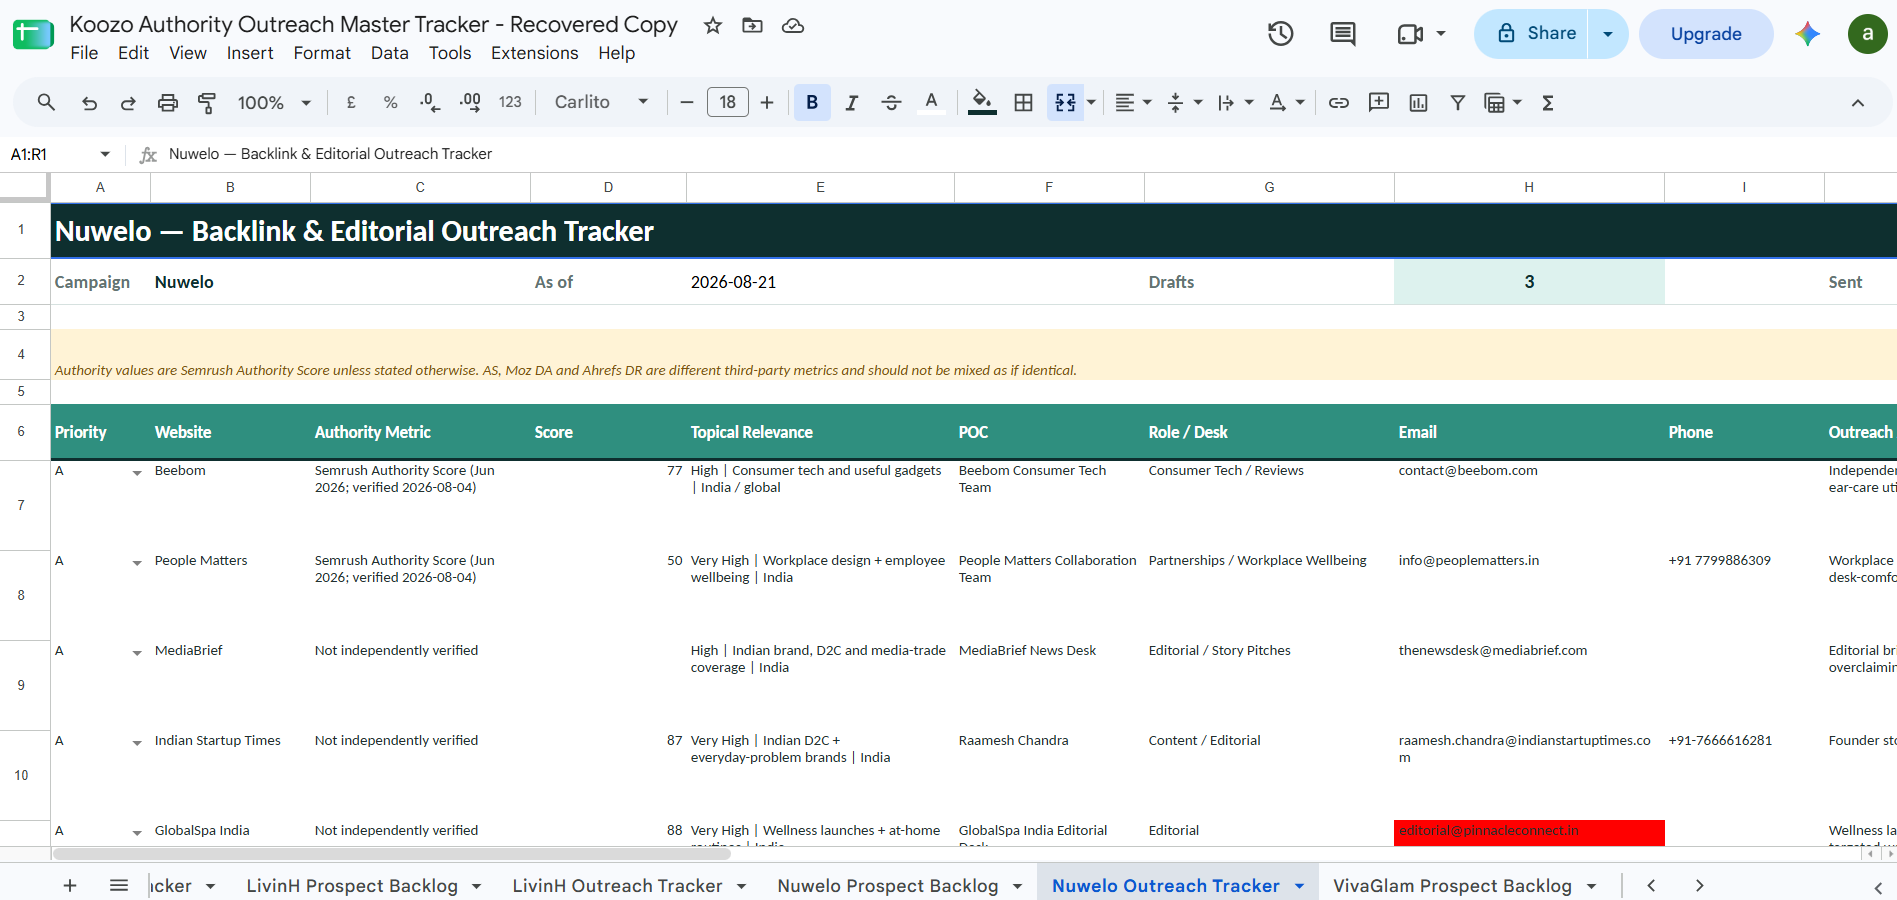Open the Extensions menu
The width and height of the screenshot is (1897, 900).
tap(534, 53)
